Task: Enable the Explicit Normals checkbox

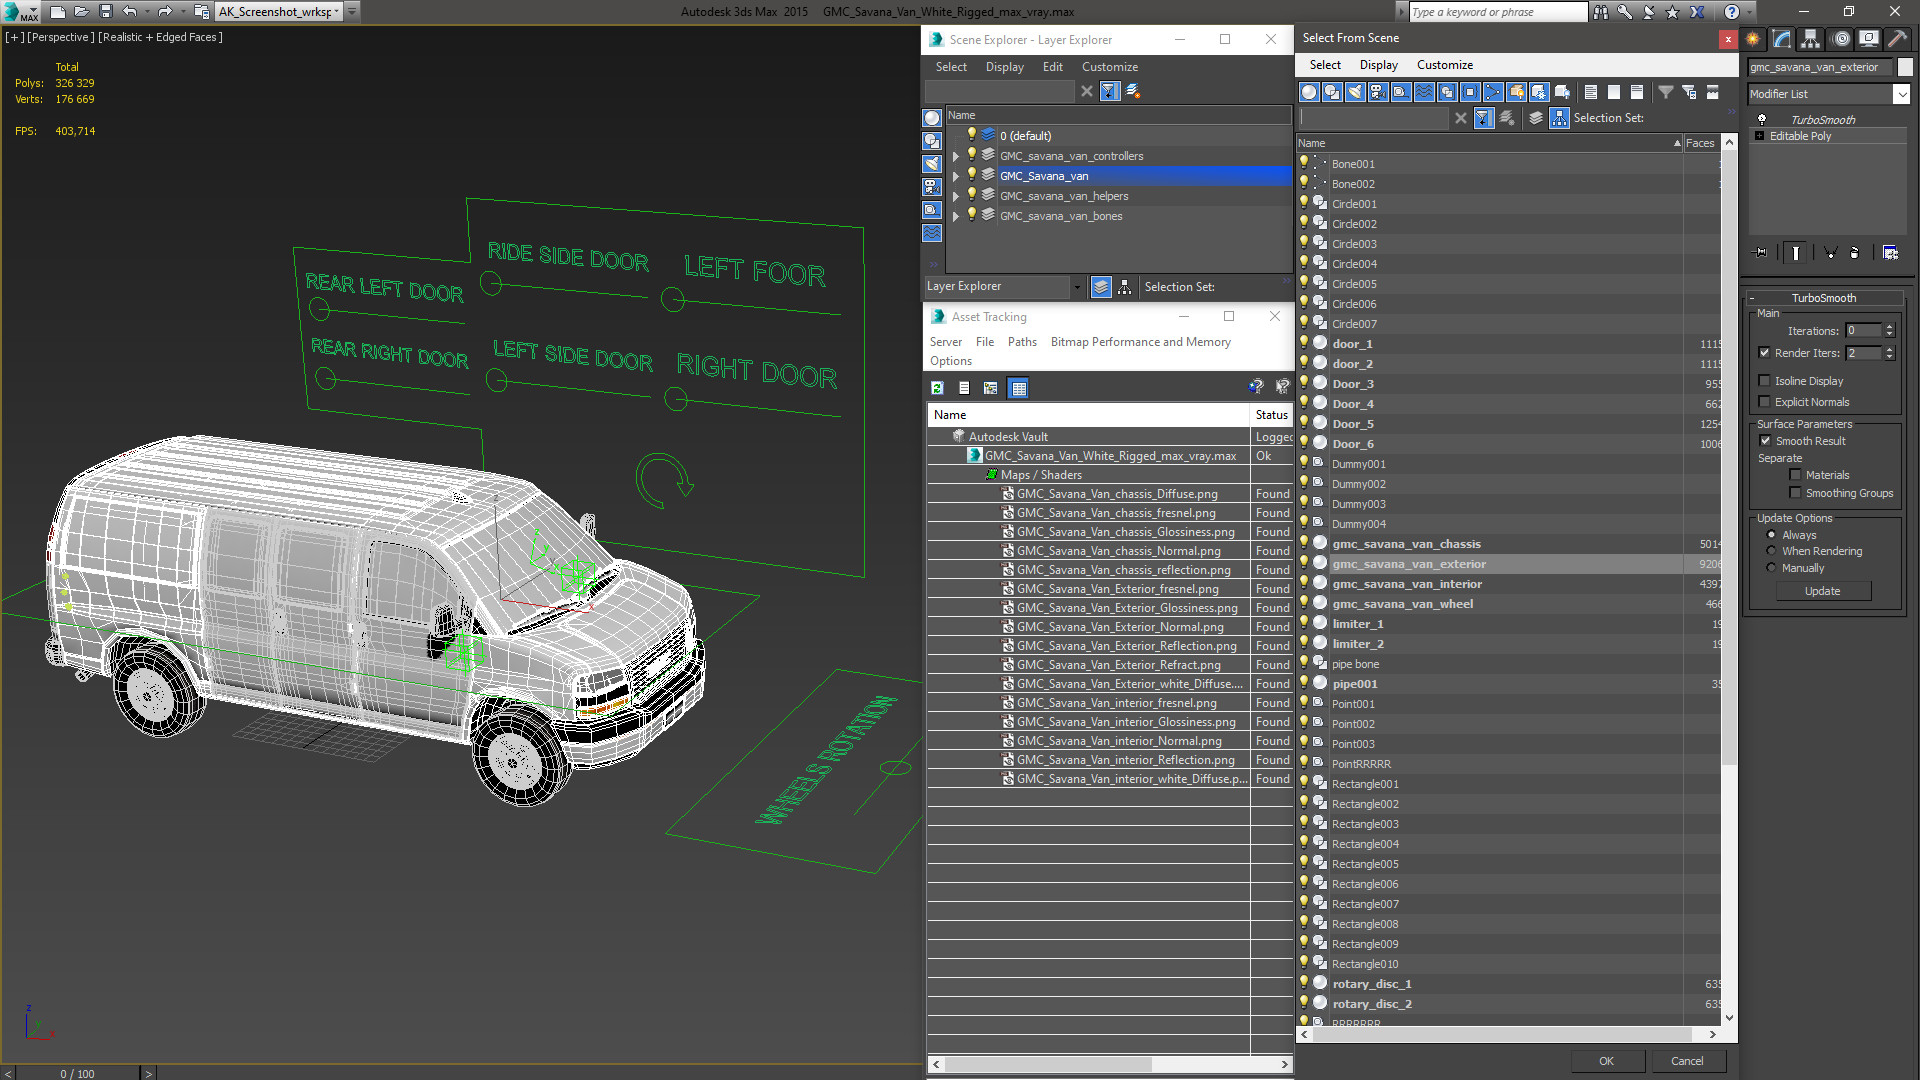Action: click(1764, 402)
